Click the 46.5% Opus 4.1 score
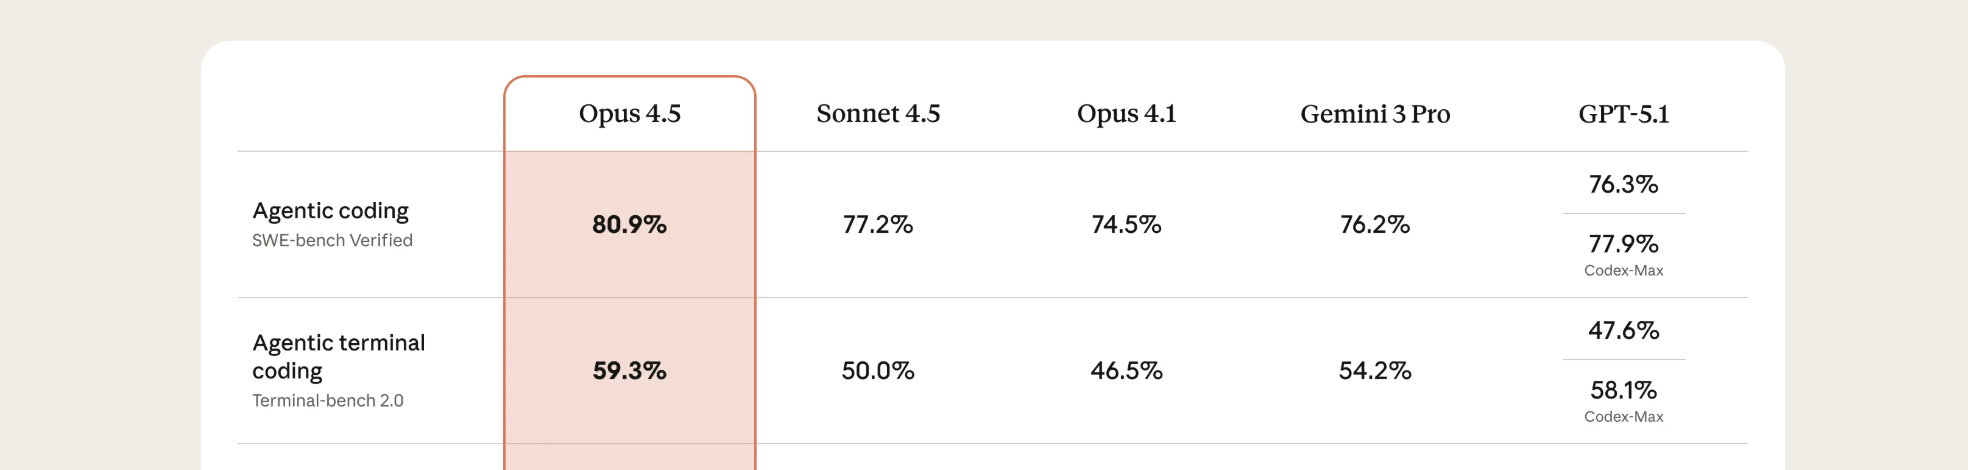The image size is (1968, 470). [x=1126, y=371]
